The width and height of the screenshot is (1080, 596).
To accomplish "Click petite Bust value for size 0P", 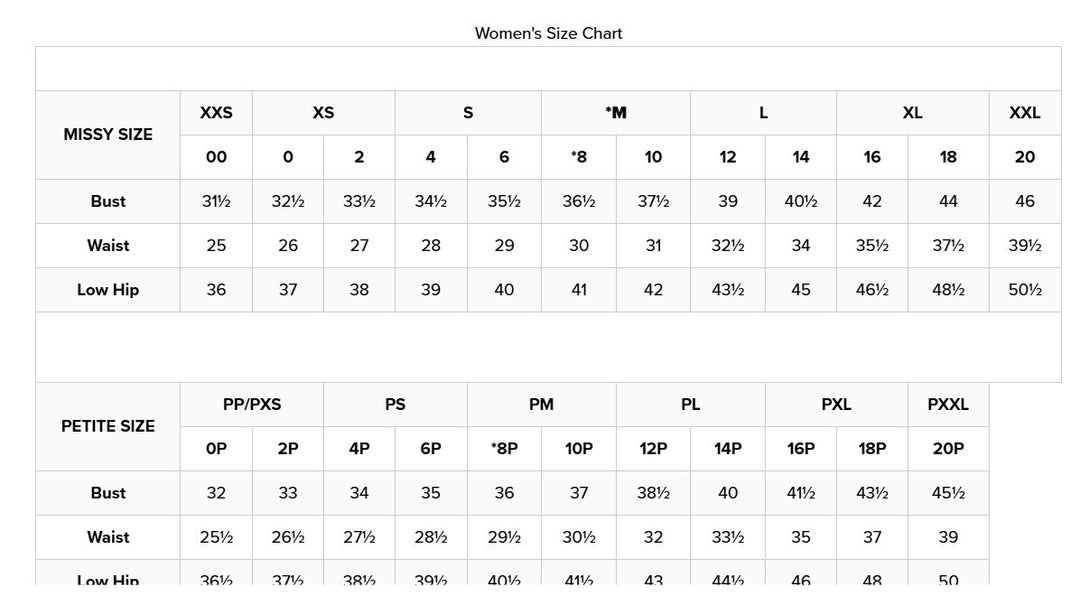I will coord(216,493).
